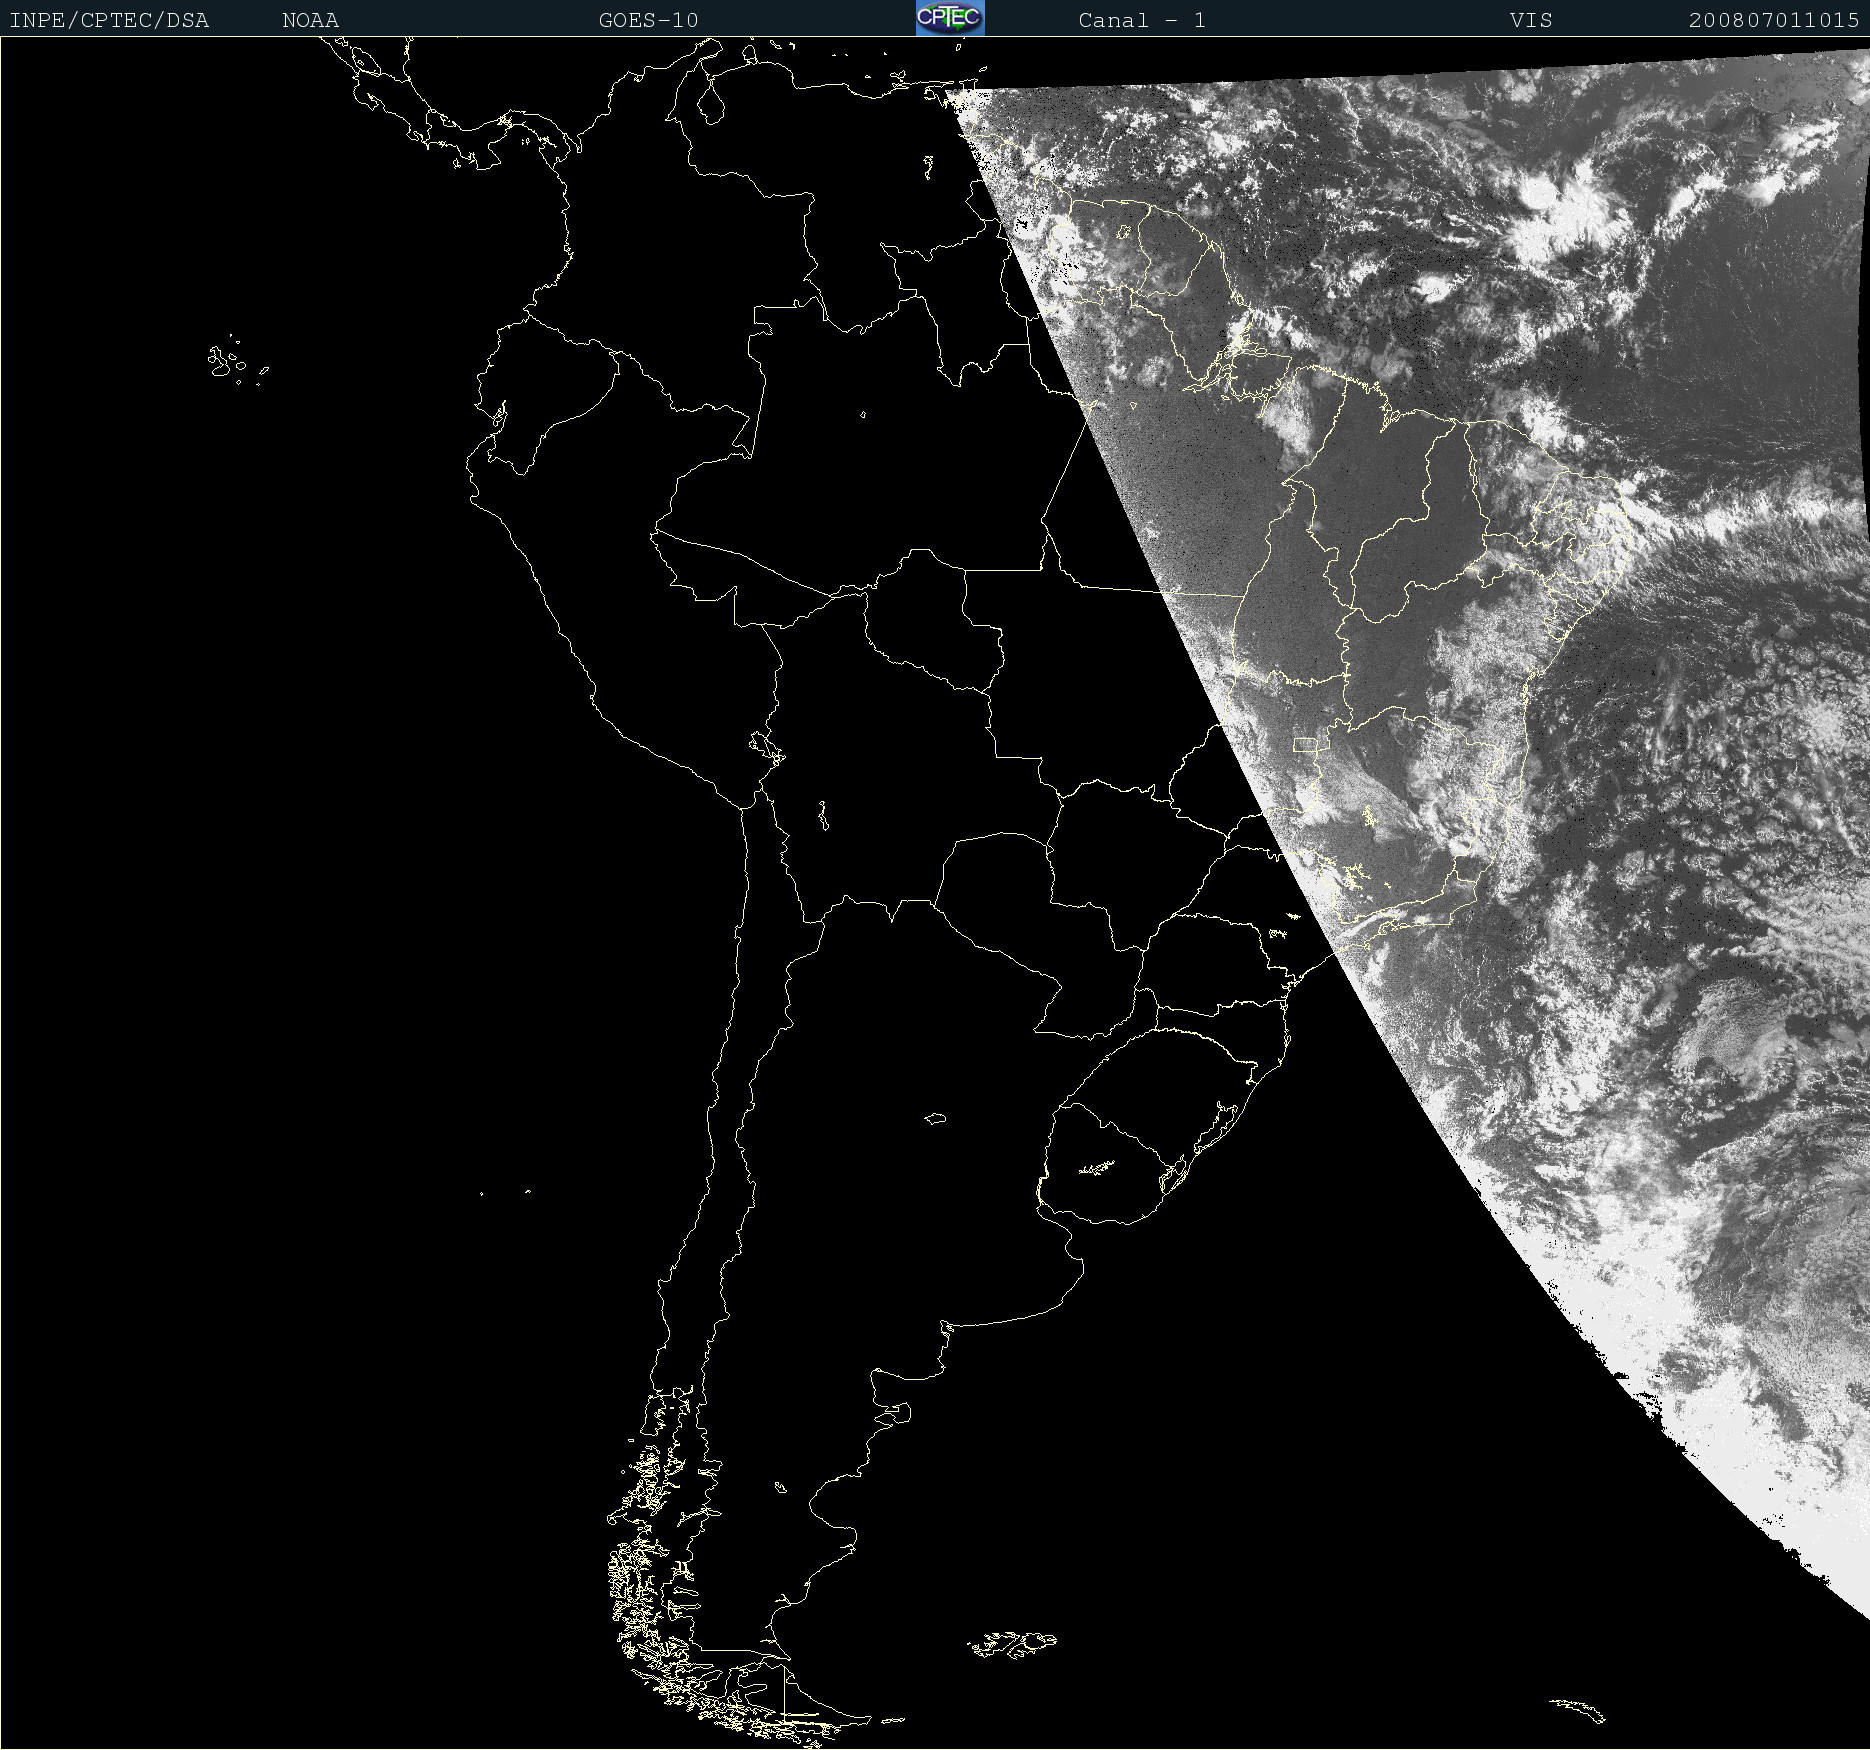Click the VIS label in header
This screenshot has width=1870, height=1750.
click(x=1531, y=20)
